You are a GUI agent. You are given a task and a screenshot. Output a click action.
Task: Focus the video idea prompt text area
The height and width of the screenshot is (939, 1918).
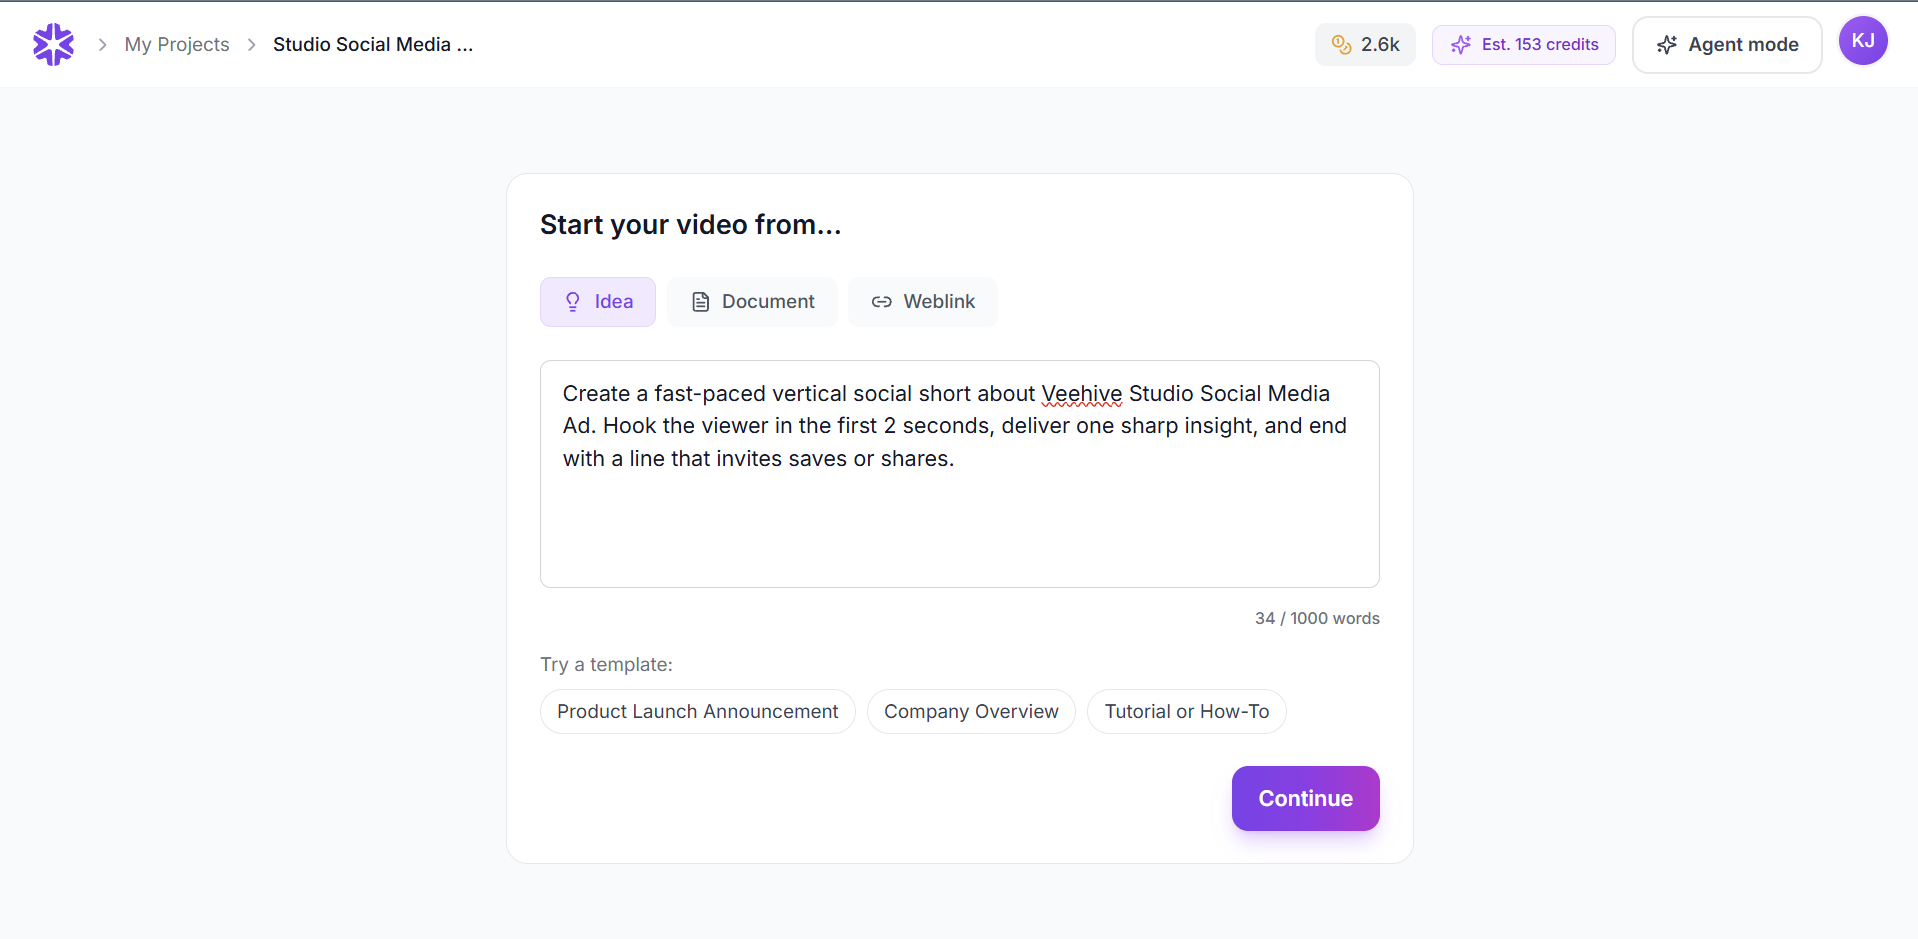coord(960,474)
